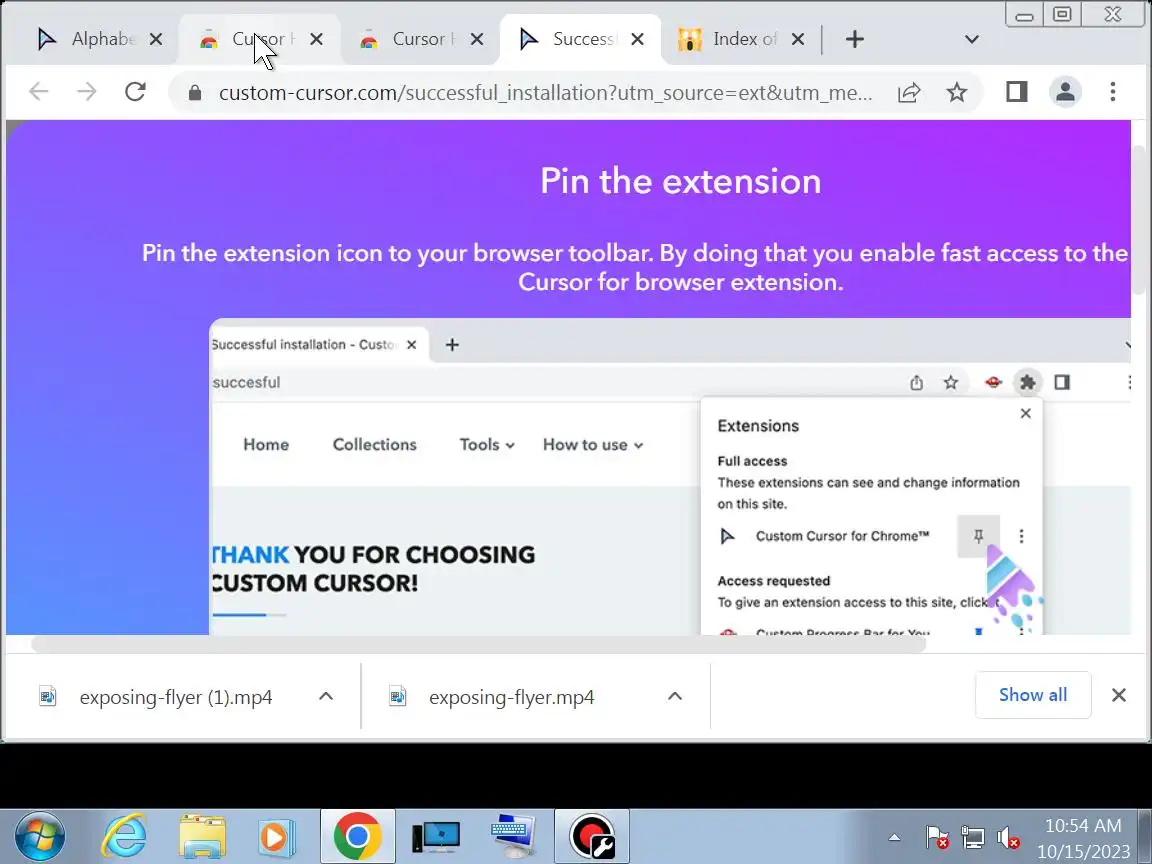Click the Pin the extension heading
This screenshot has height=864, width=1152.
coord(680,181)
